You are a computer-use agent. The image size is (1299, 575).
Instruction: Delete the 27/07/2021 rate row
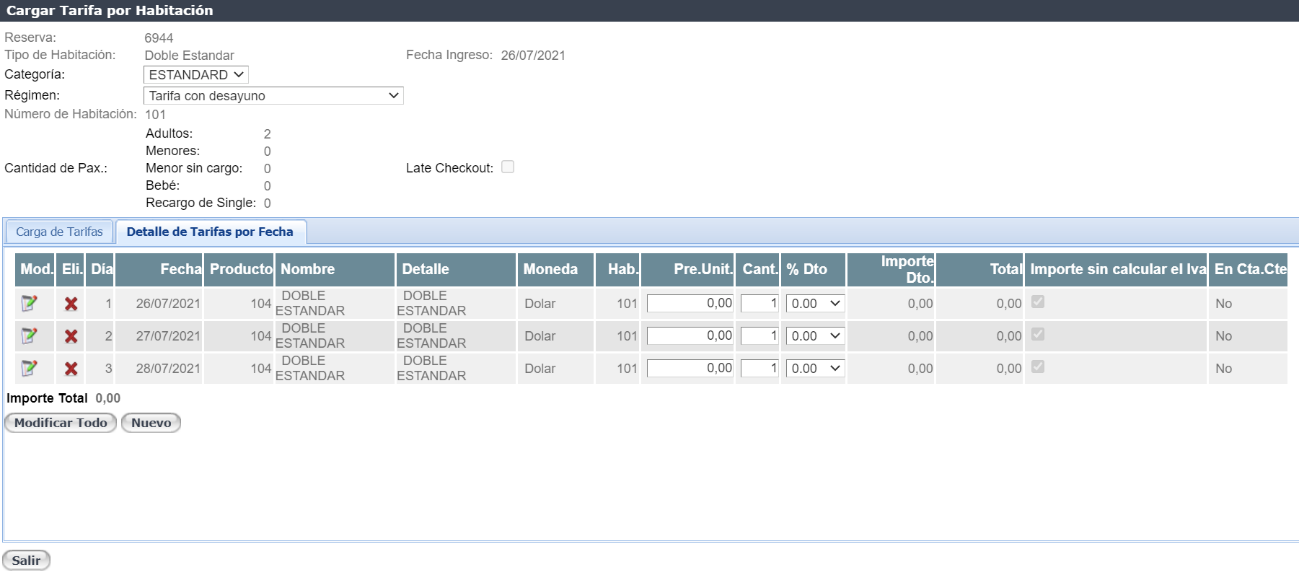click(x=71, y=336)
